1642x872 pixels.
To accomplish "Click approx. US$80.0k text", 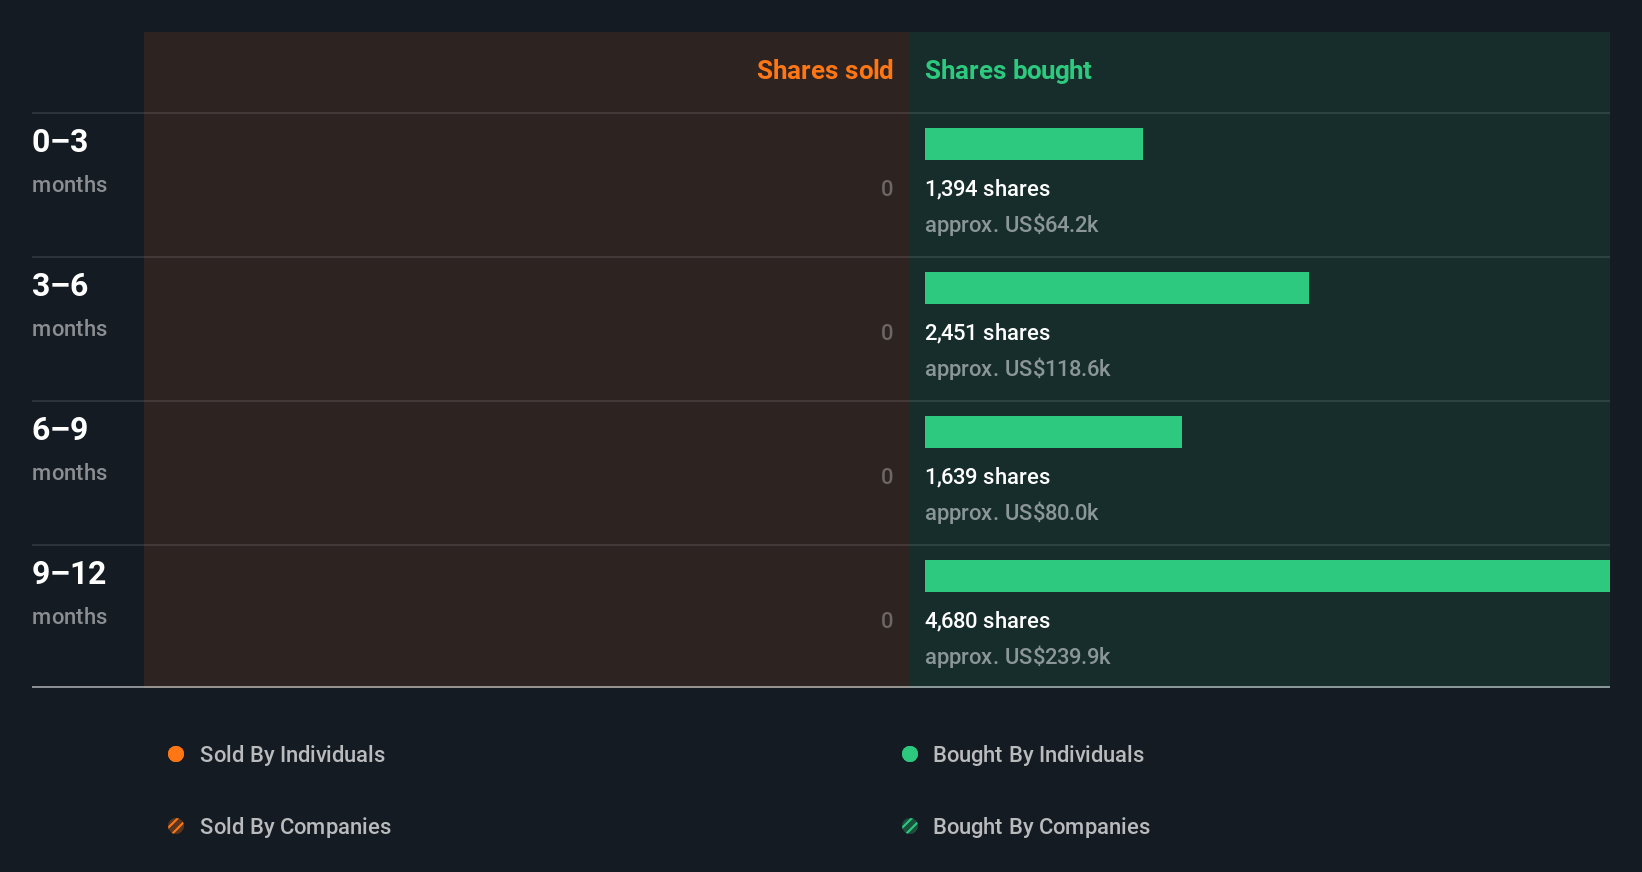I will click(1011, 513).
